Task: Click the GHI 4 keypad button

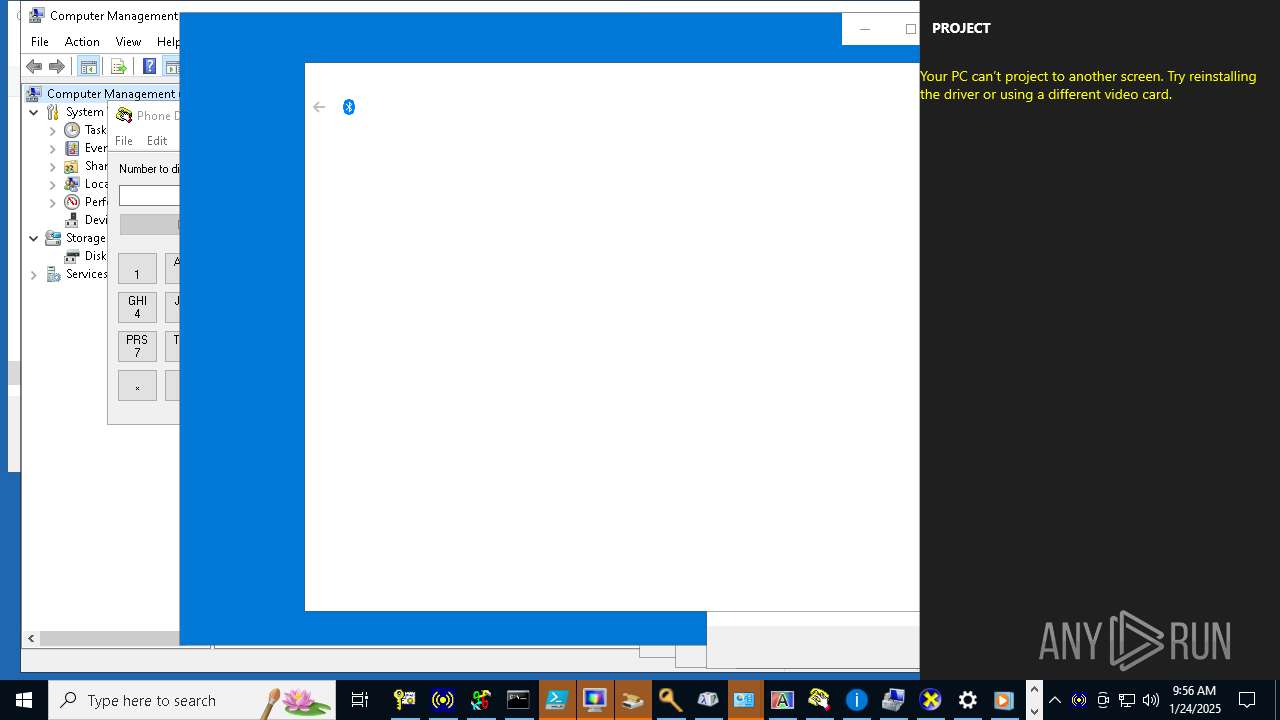Action: tap(137, 307)
